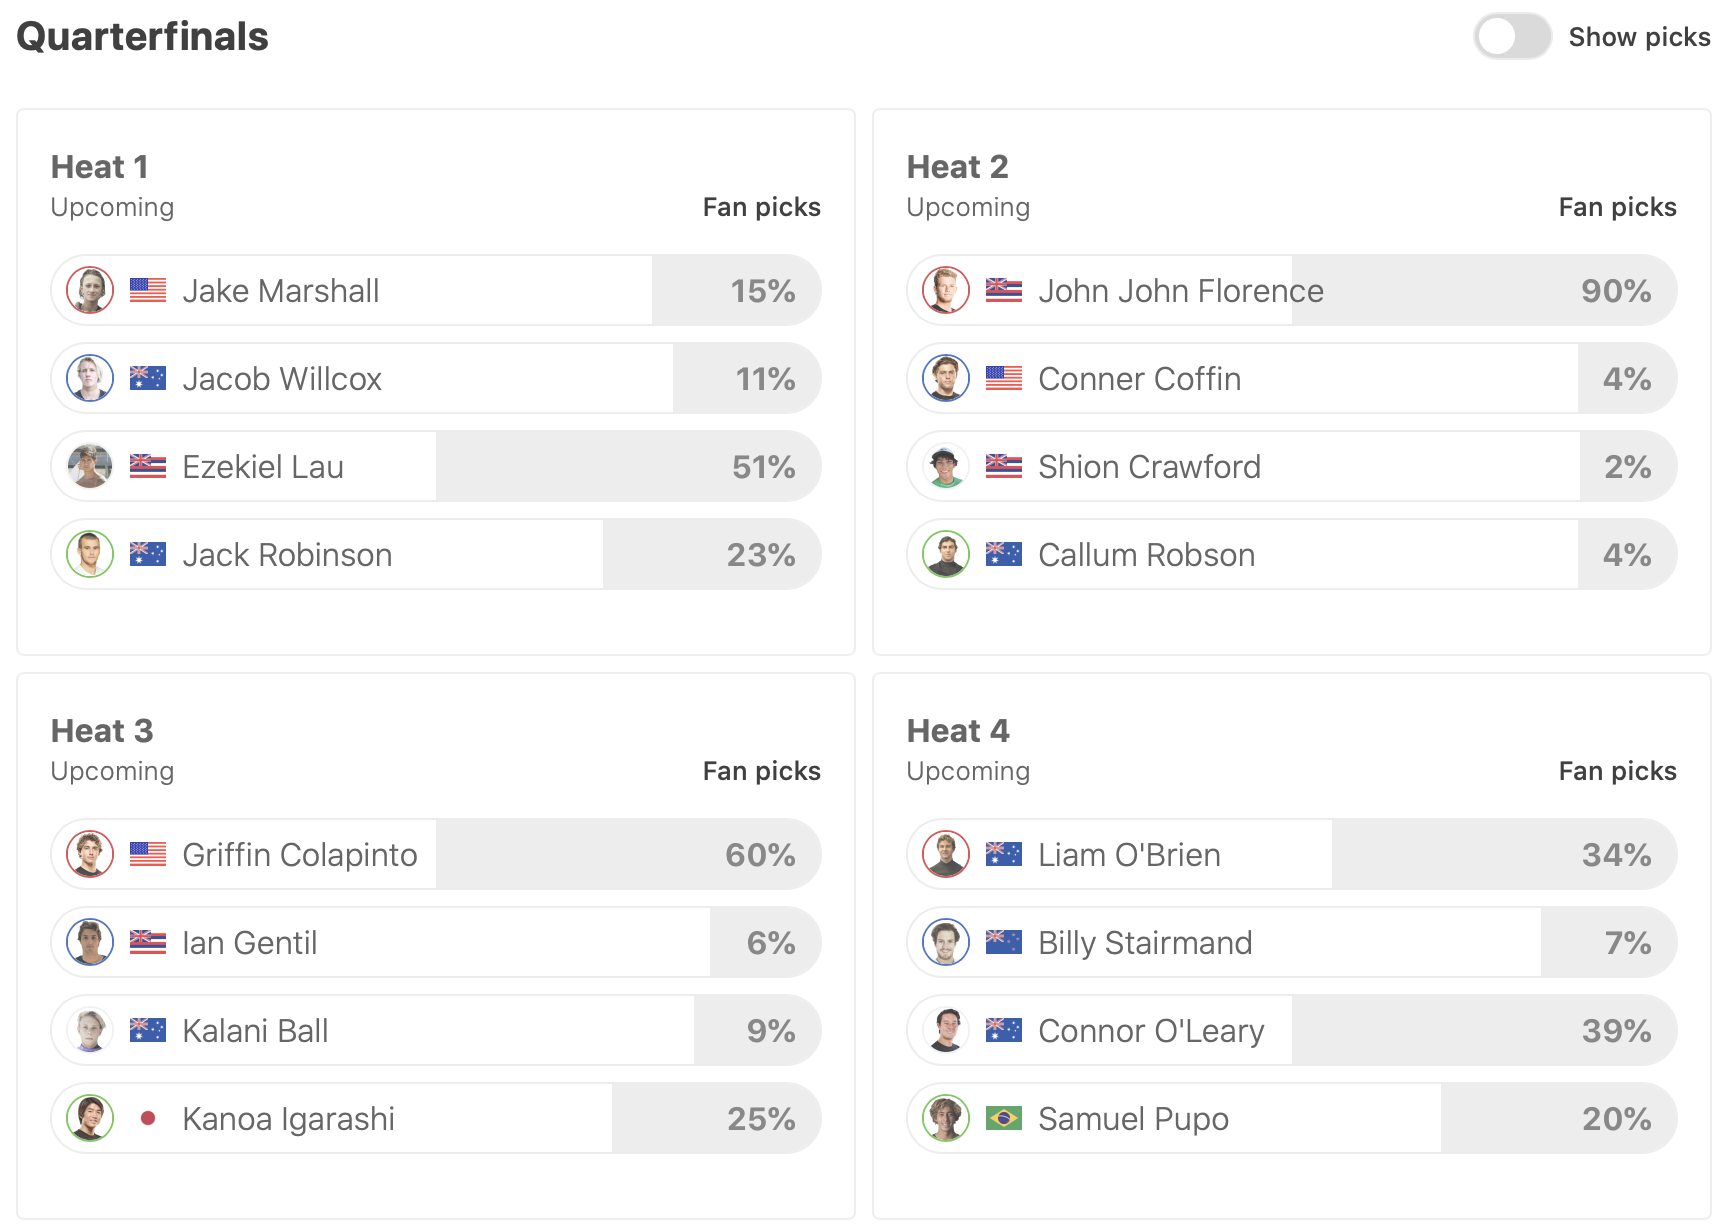Click the Heat 4 Fan picks label
Screen dimensions: 1728x1232
pos(1617,771)
